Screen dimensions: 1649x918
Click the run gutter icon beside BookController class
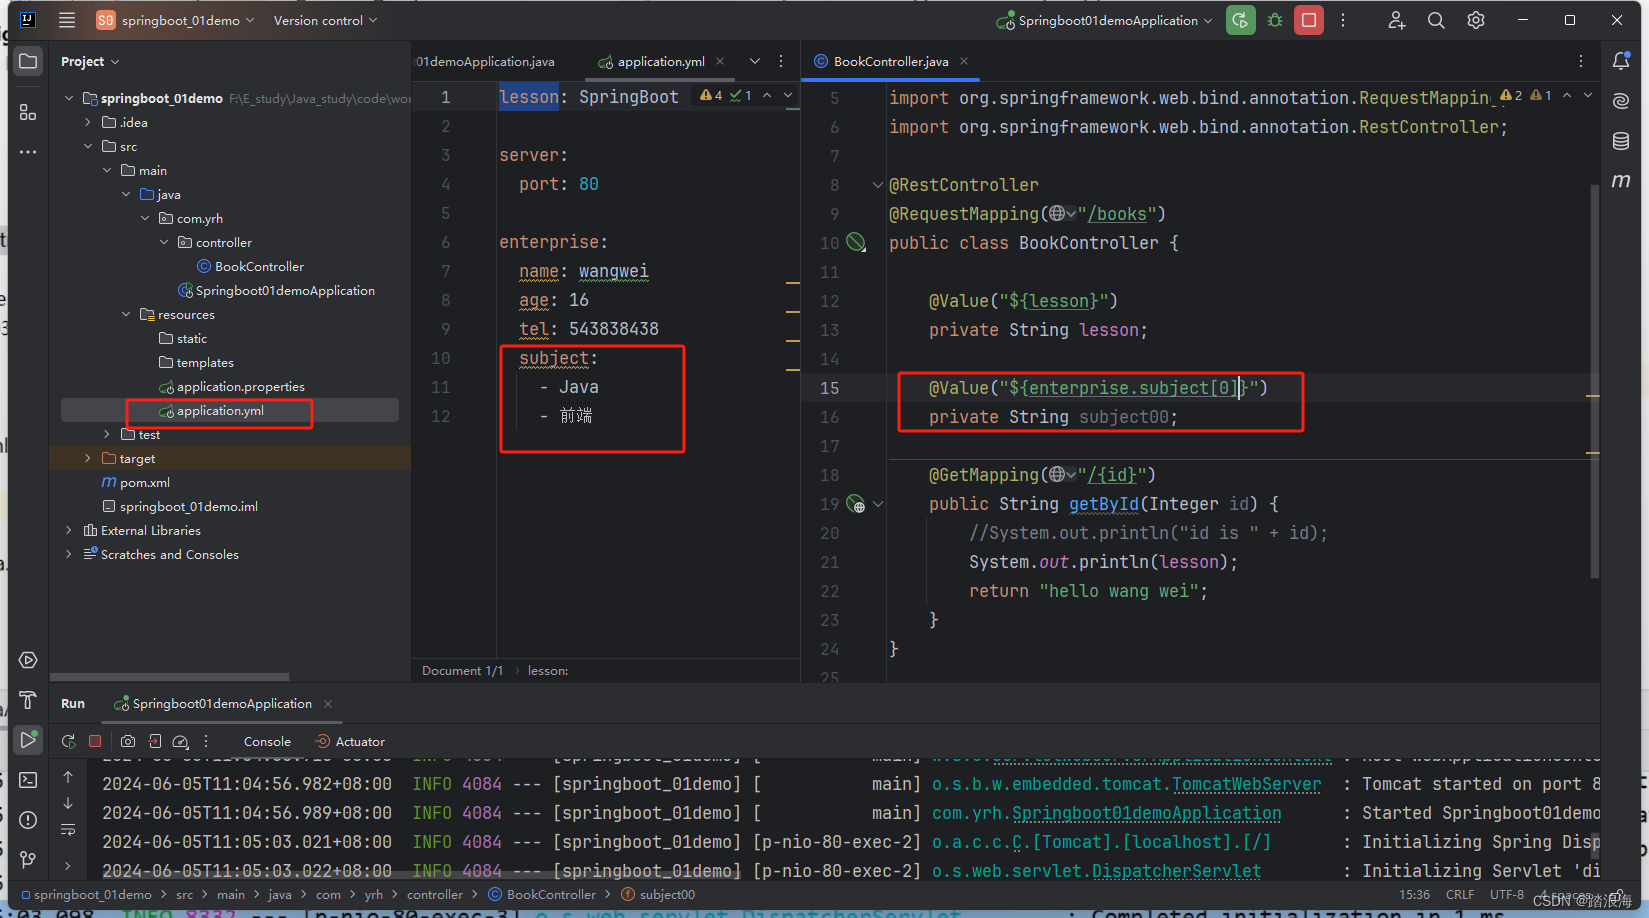tap(855, 242)
